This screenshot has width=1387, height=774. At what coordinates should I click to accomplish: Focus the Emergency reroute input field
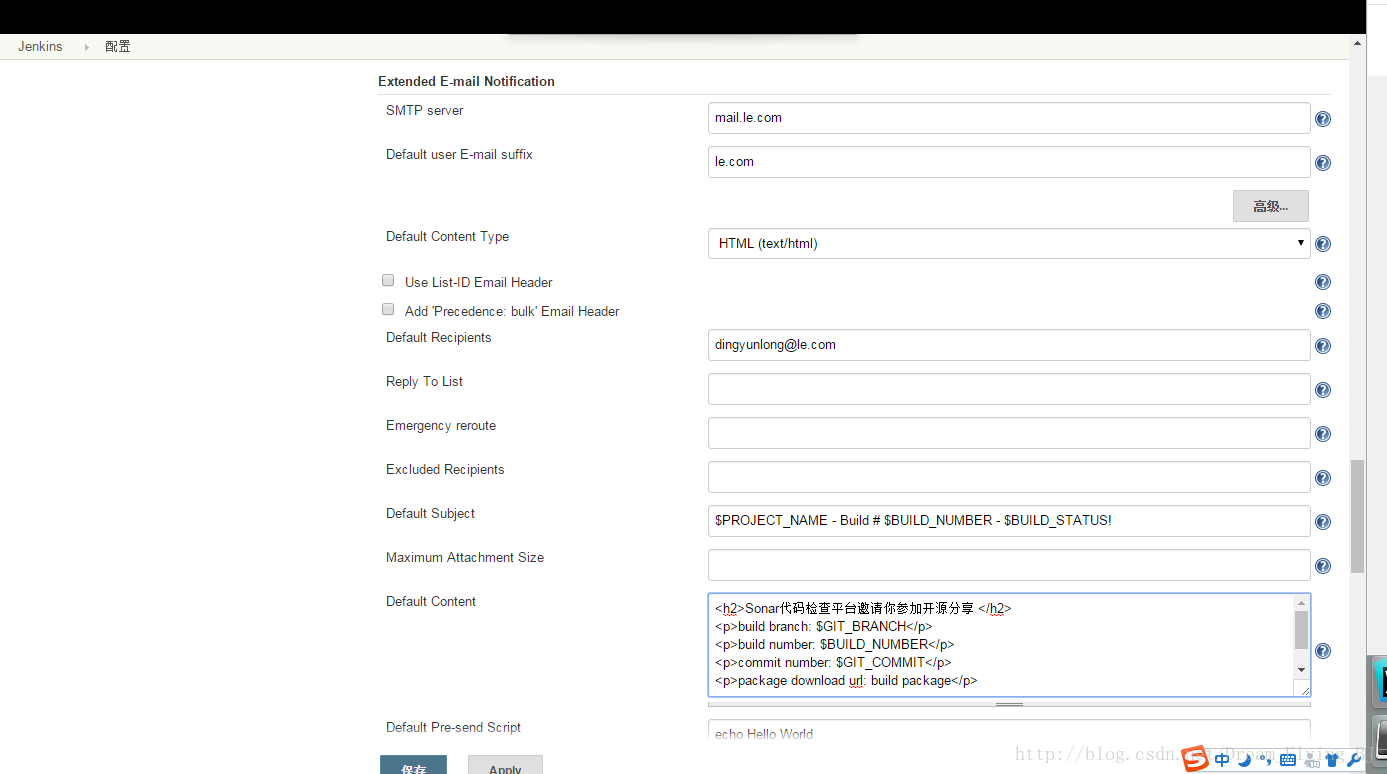(1009, 433)
